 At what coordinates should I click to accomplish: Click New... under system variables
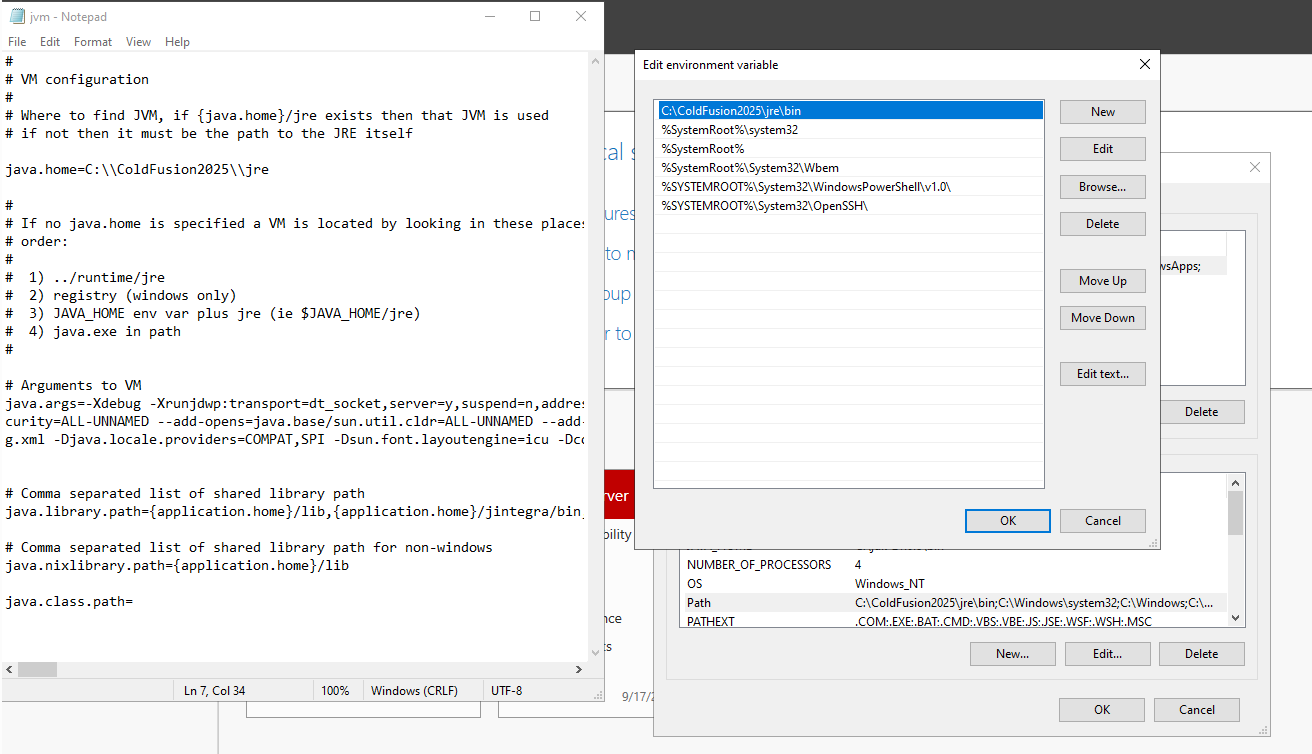1012,654
